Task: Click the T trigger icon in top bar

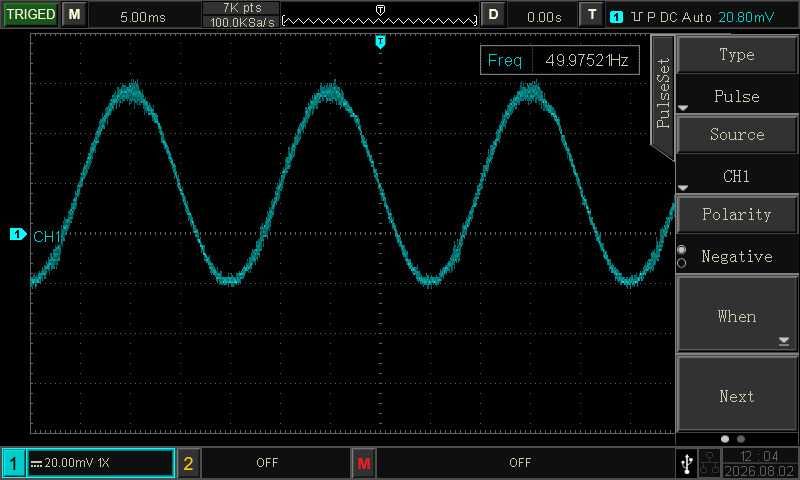Action: (x=592, y=14)
